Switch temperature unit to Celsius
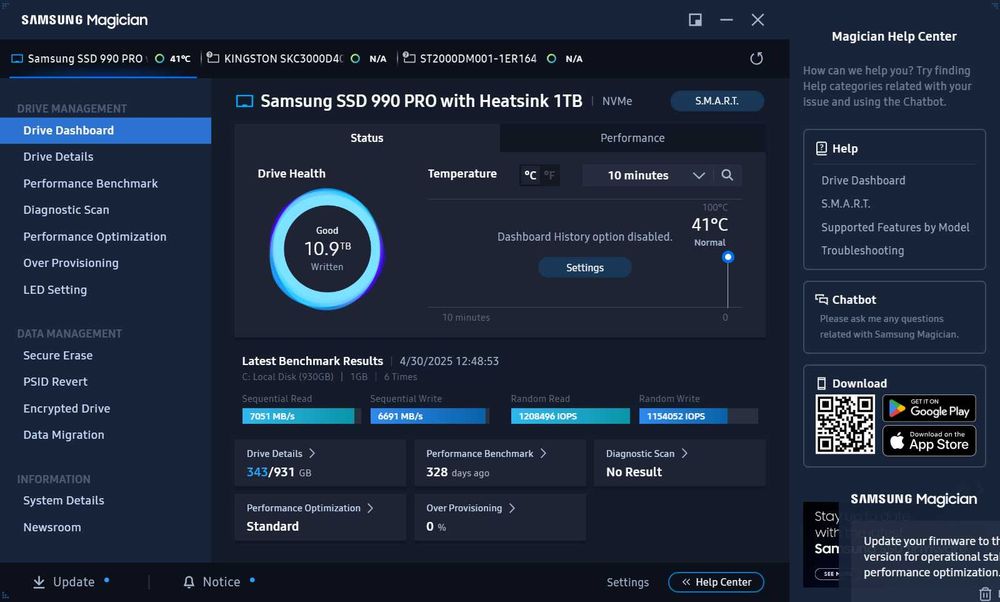1000x602 pixels. (530, 175)
